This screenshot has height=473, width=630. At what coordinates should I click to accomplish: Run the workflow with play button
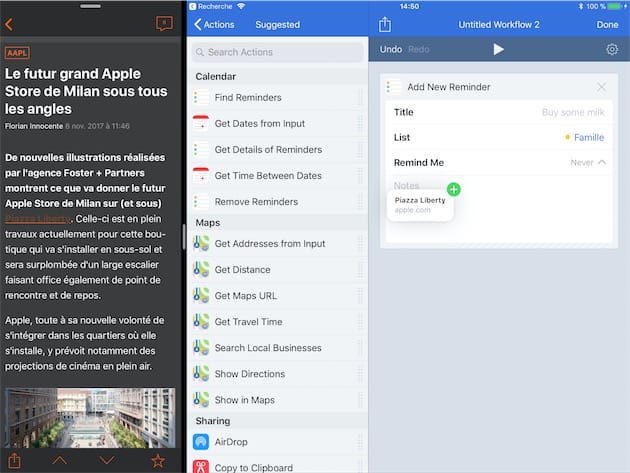pyautogui.click(x=498, y=49)
